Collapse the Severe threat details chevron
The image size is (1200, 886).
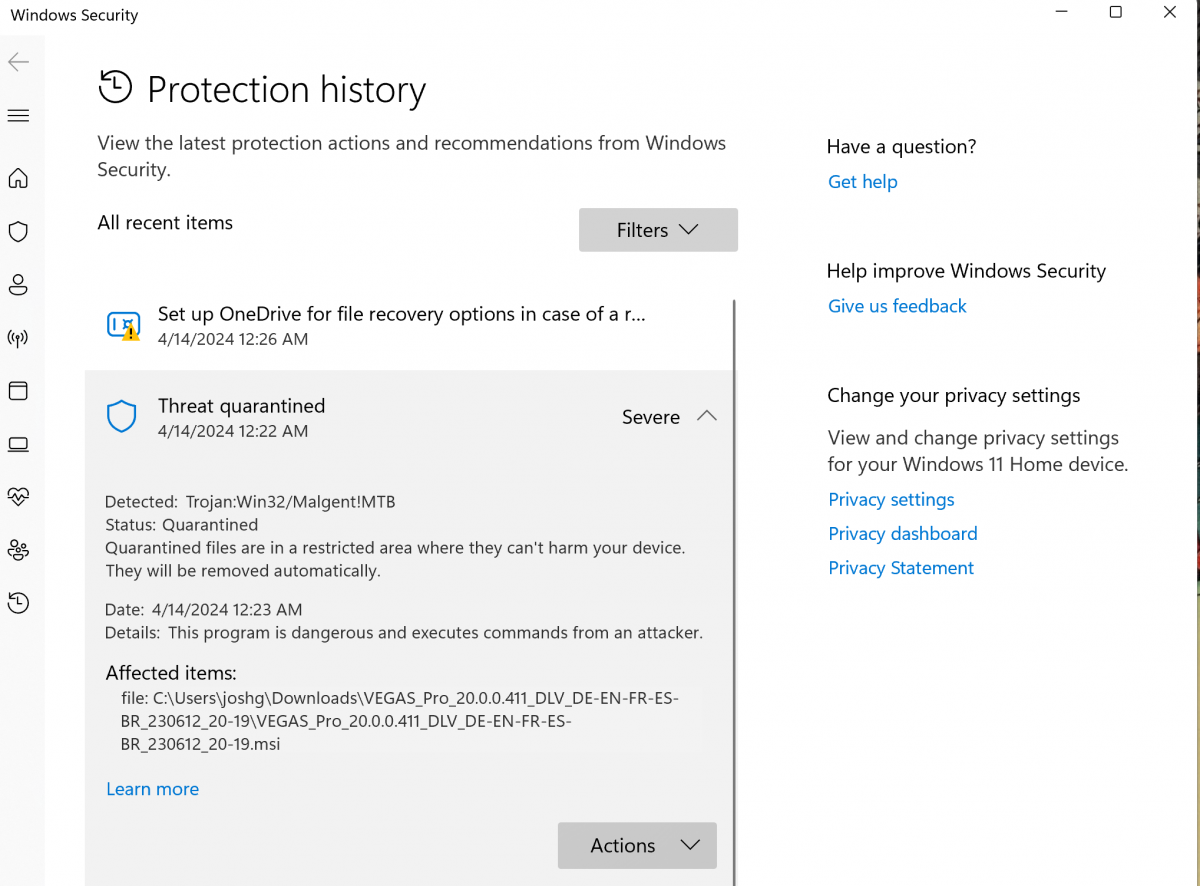click(x=706, y=416)
